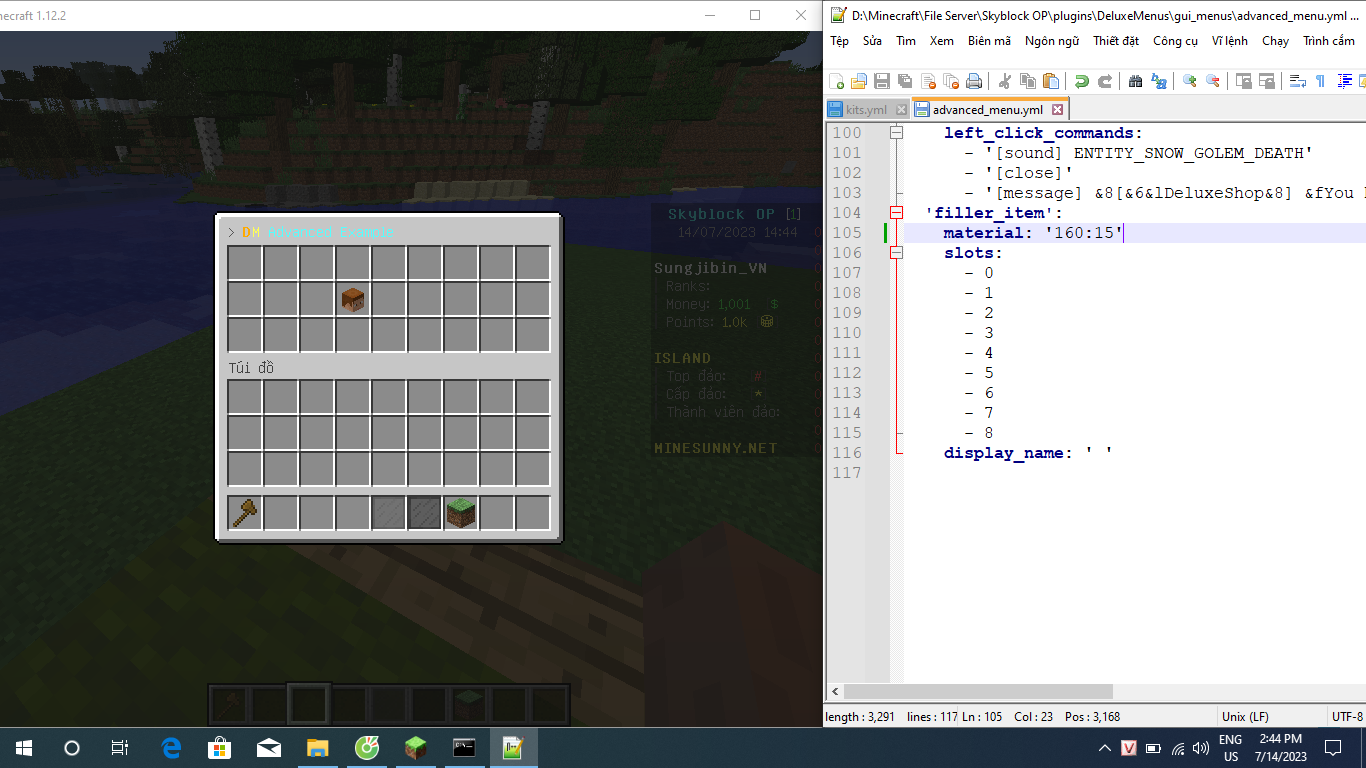Click Unix (LF) in the status bar
The width and height of the screenshot is (1366, 768).
tap(1244, 716)
